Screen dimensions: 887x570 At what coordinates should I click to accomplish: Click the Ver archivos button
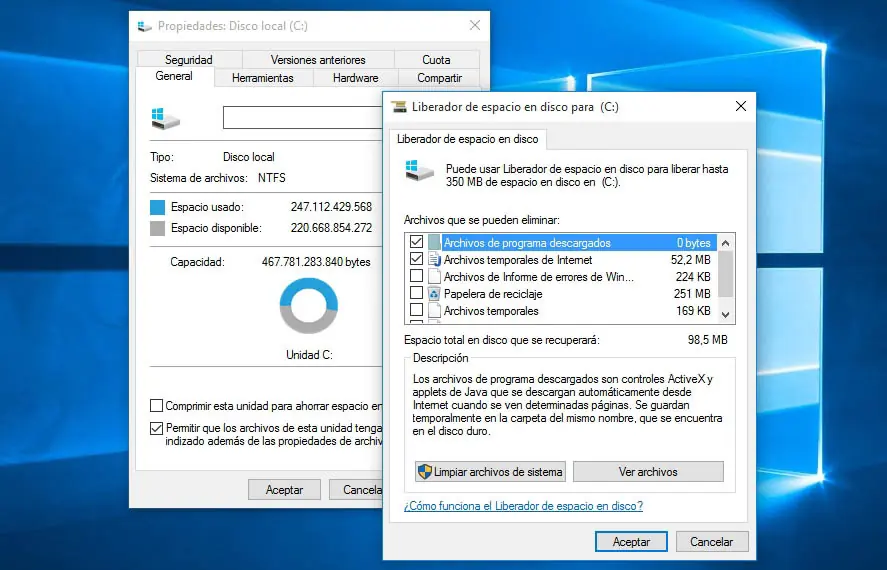[648, 472]
